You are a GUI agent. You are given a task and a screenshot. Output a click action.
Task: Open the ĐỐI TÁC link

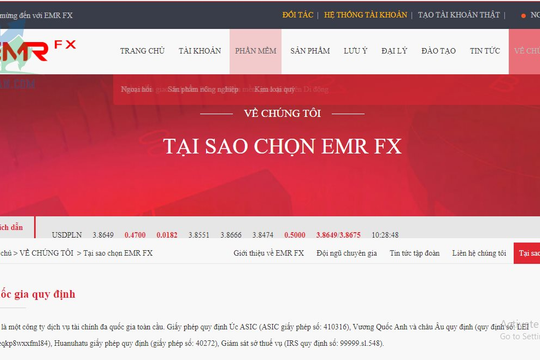point(298,15)
